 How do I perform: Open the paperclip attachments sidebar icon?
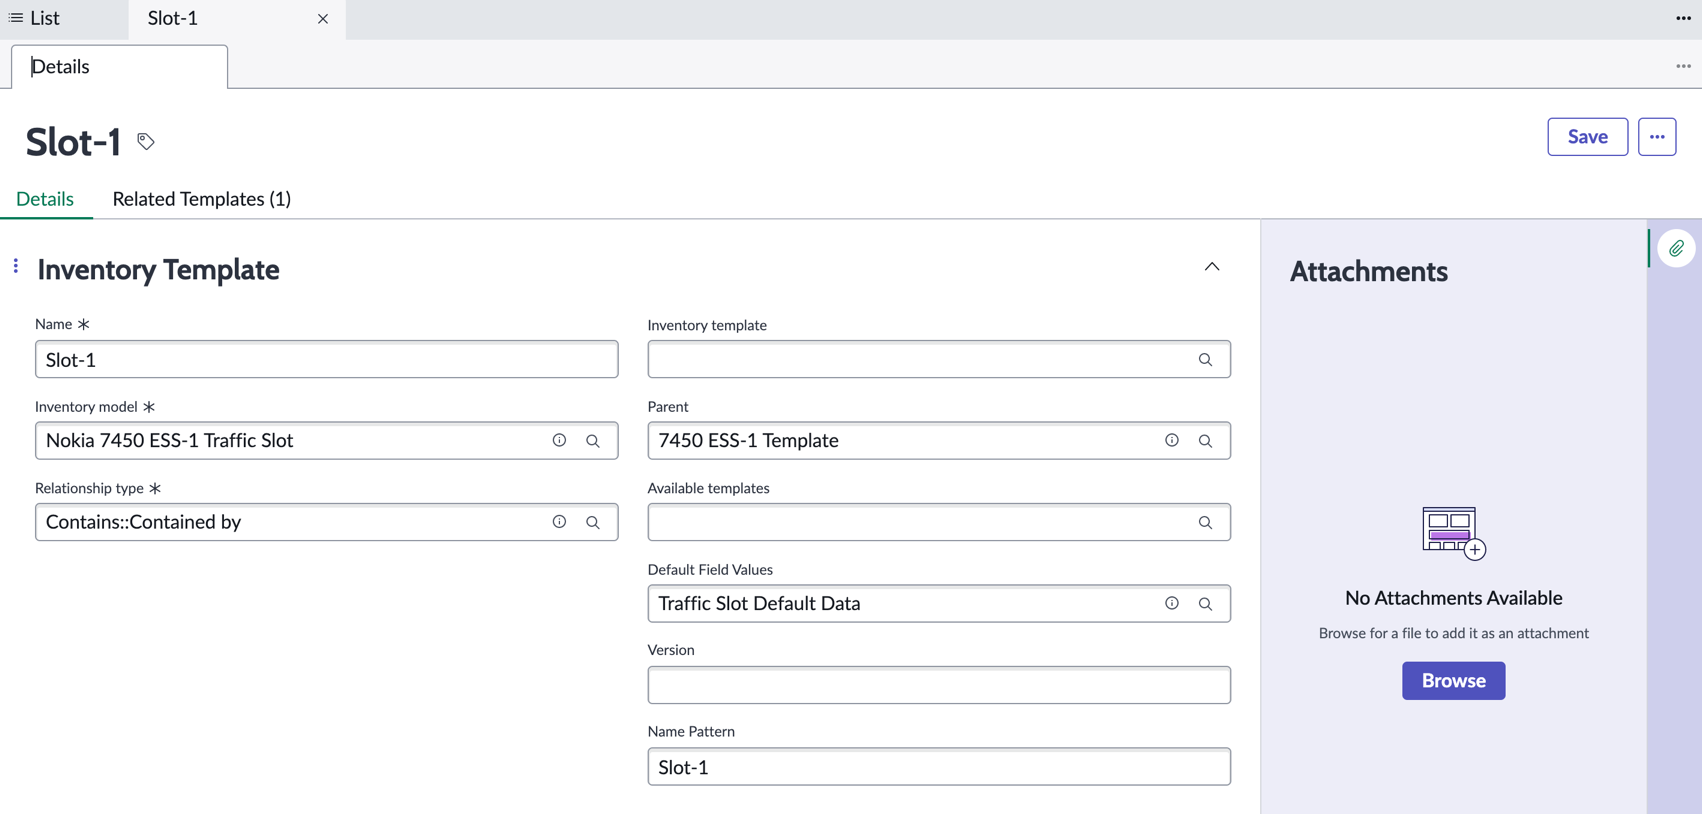click(x=1676, y=248)
